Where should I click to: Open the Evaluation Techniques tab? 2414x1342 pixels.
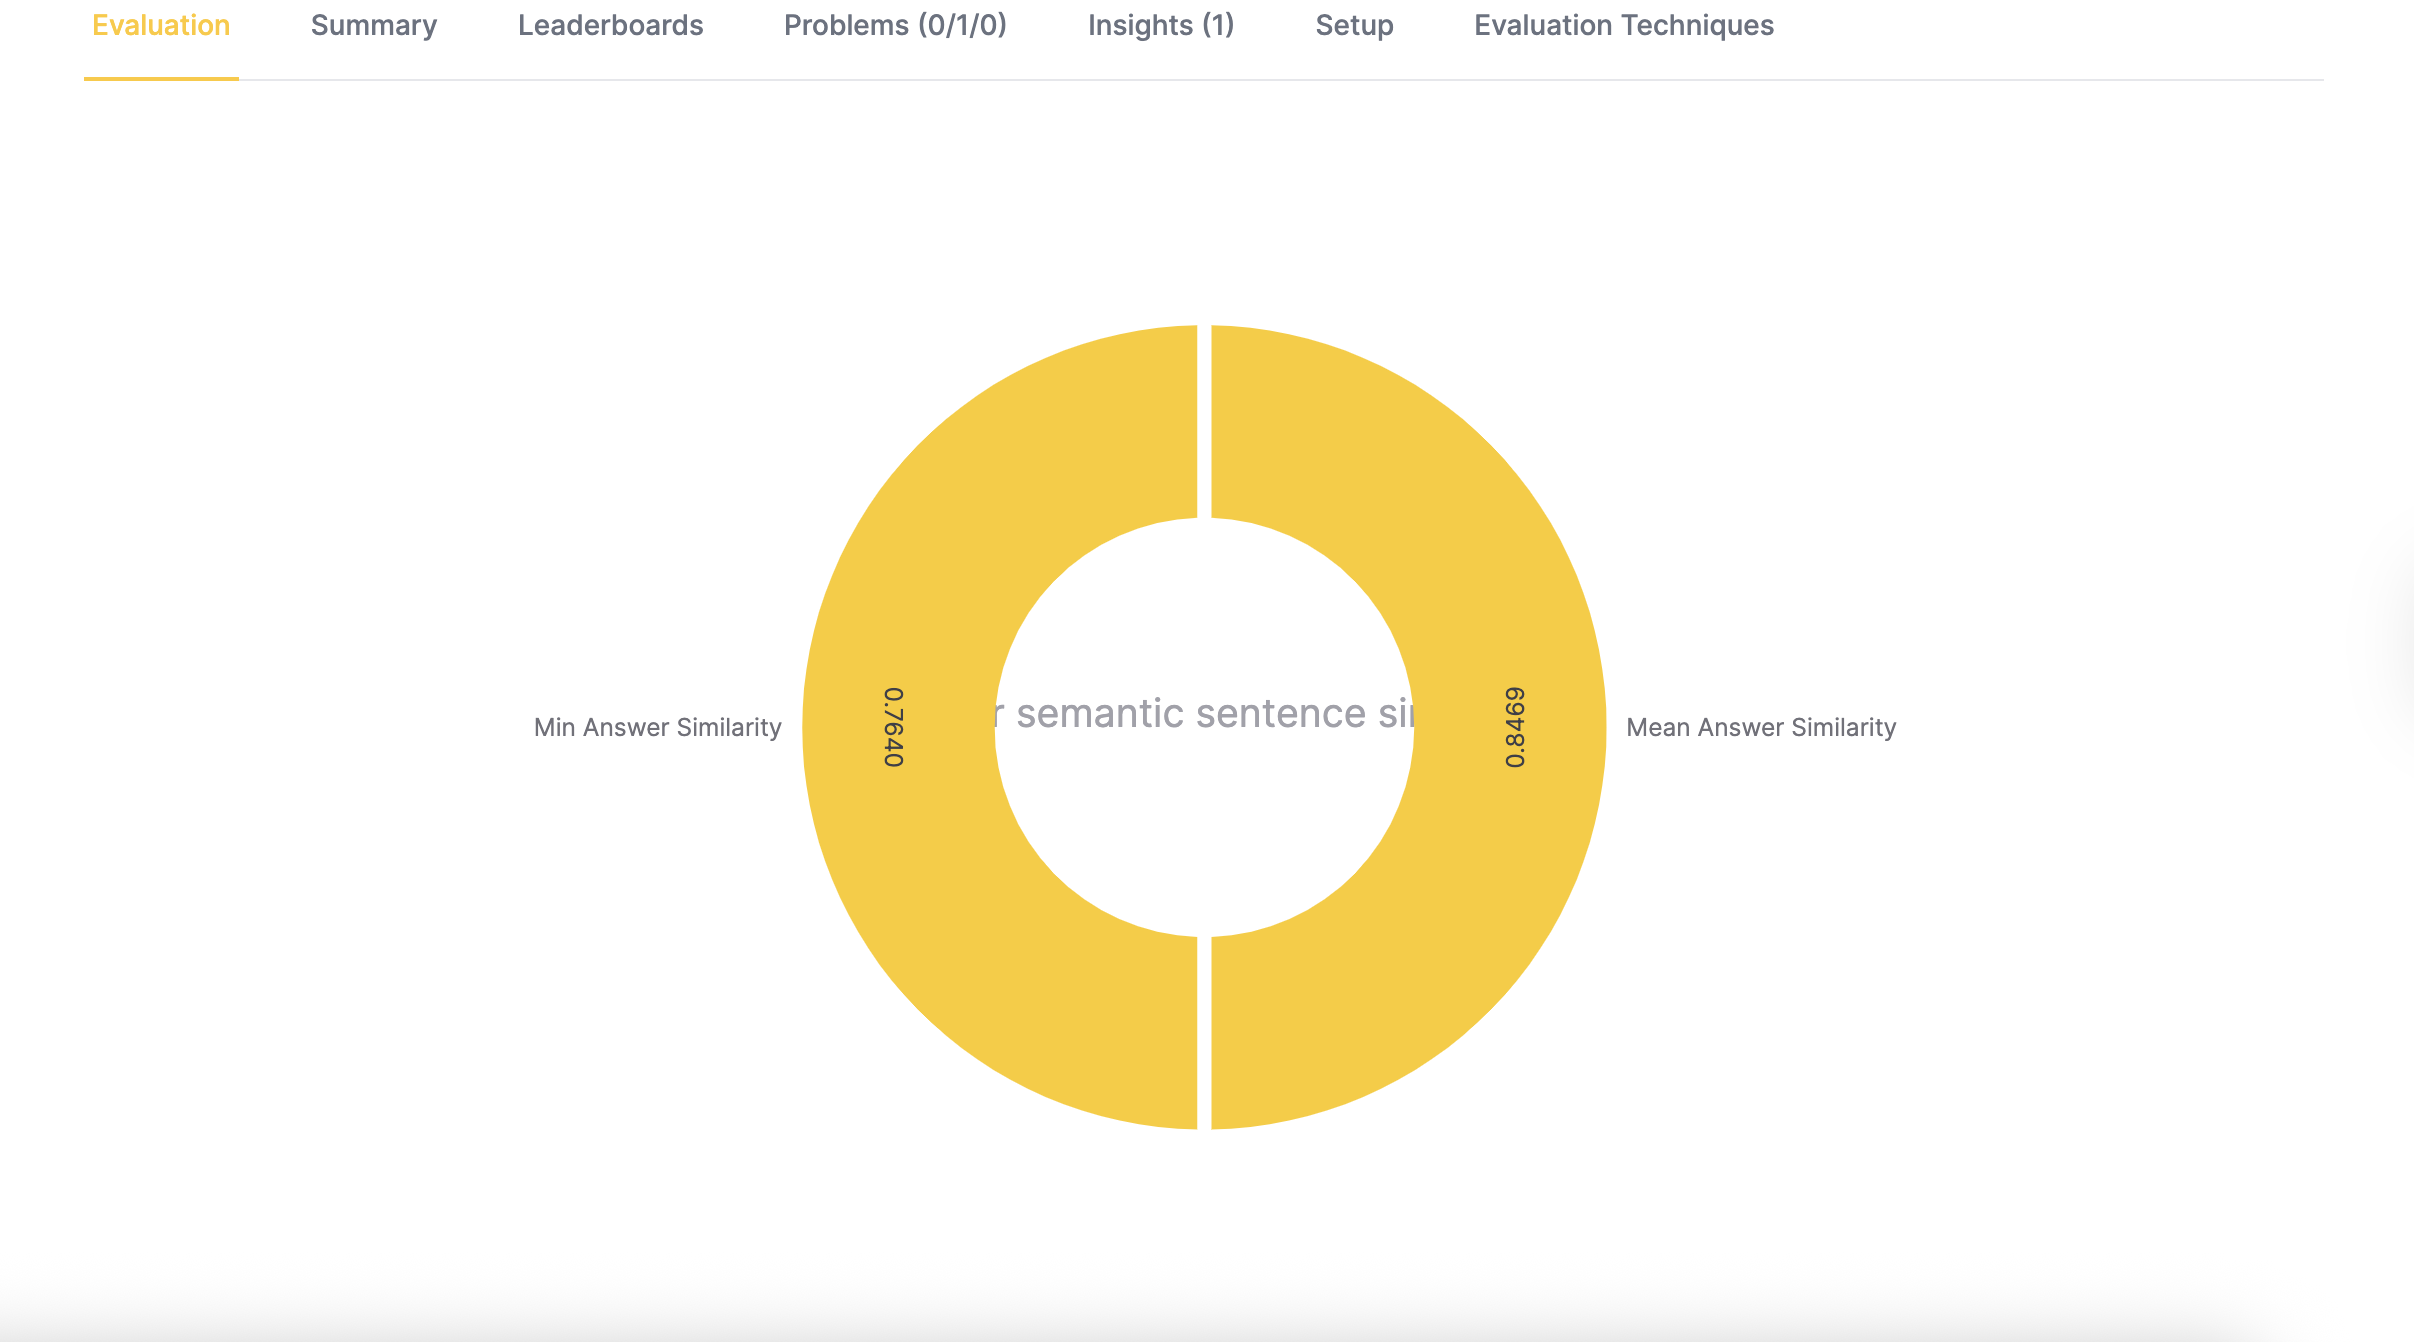(x=1623, y=26)
